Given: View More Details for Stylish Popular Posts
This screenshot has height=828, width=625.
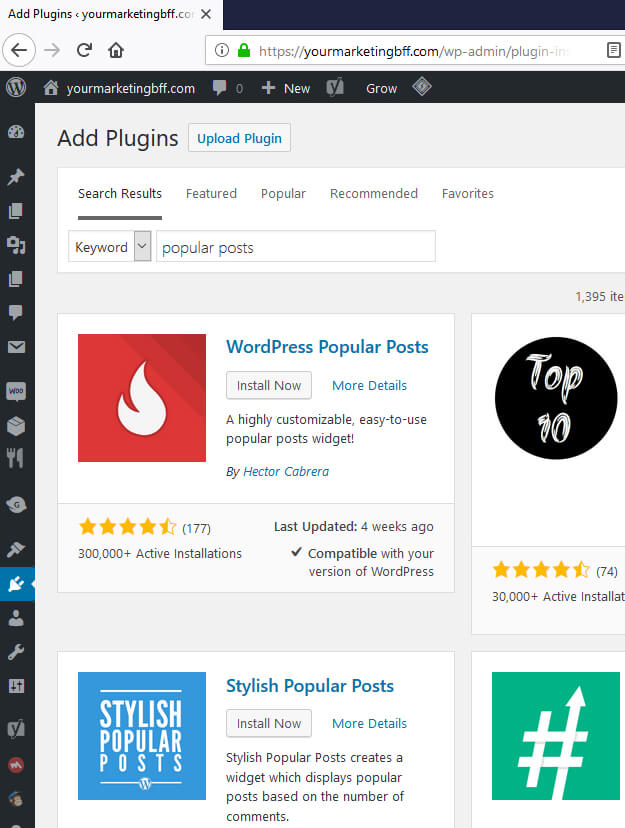Looking at the screenshot, I should (x=370, y=723).
